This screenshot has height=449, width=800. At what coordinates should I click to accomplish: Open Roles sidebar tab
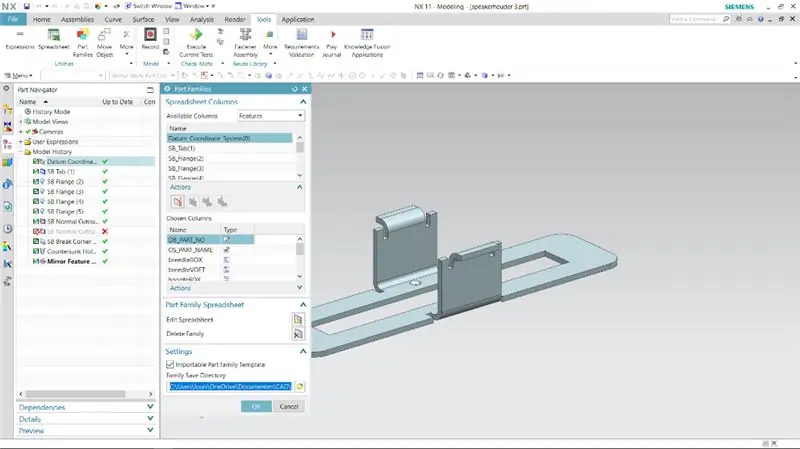click(7, 281)
